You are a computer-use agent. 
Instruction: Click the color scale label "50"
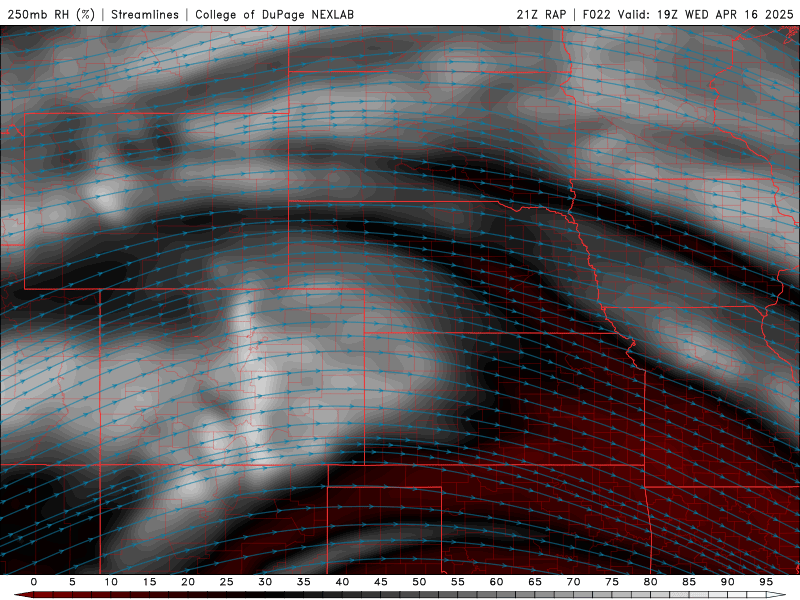(x=419, y=582)
